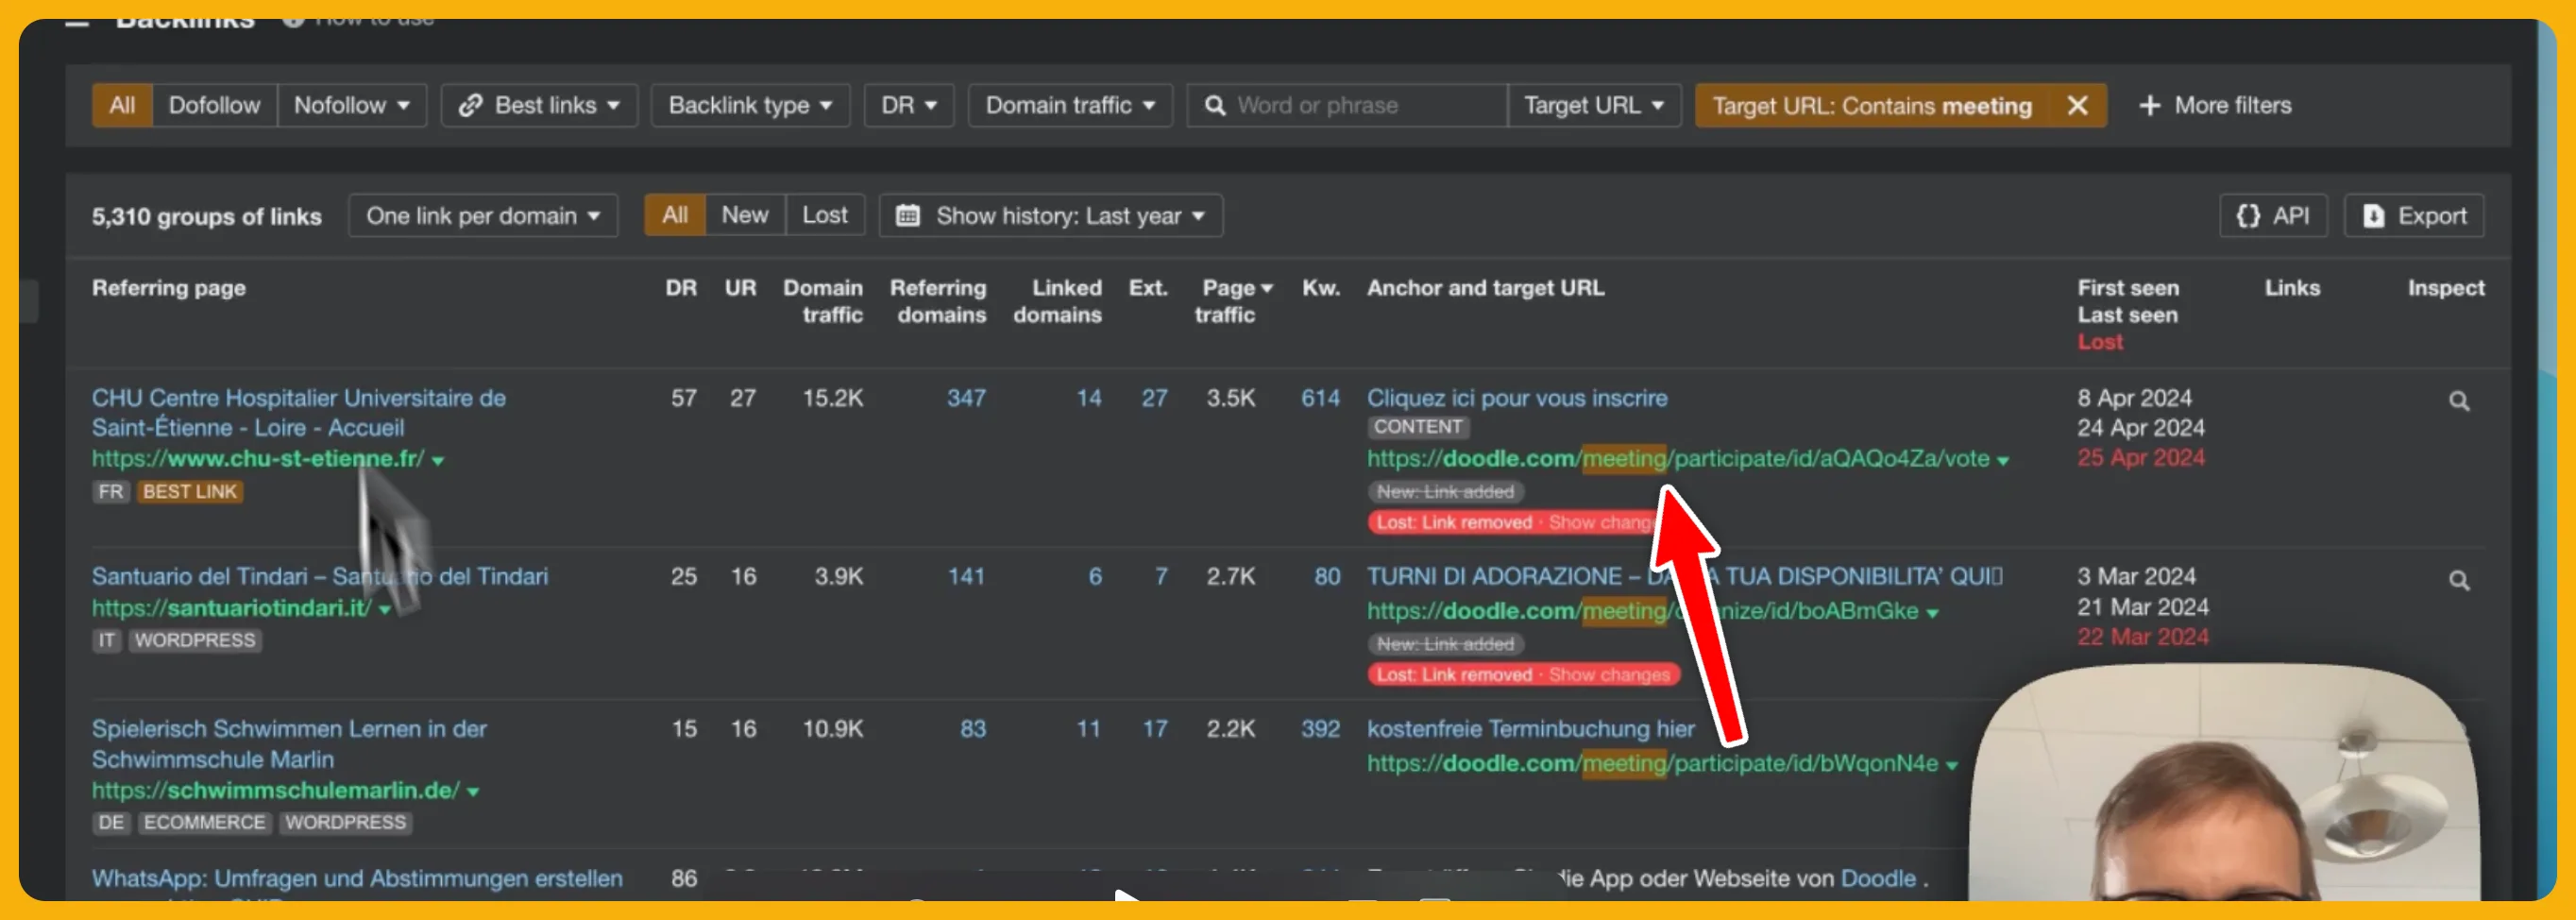The width and height of the screenshot is (2576, 920).
Task: Inspect the Santuario del Tindari backlink
Action: point(2459,580)
